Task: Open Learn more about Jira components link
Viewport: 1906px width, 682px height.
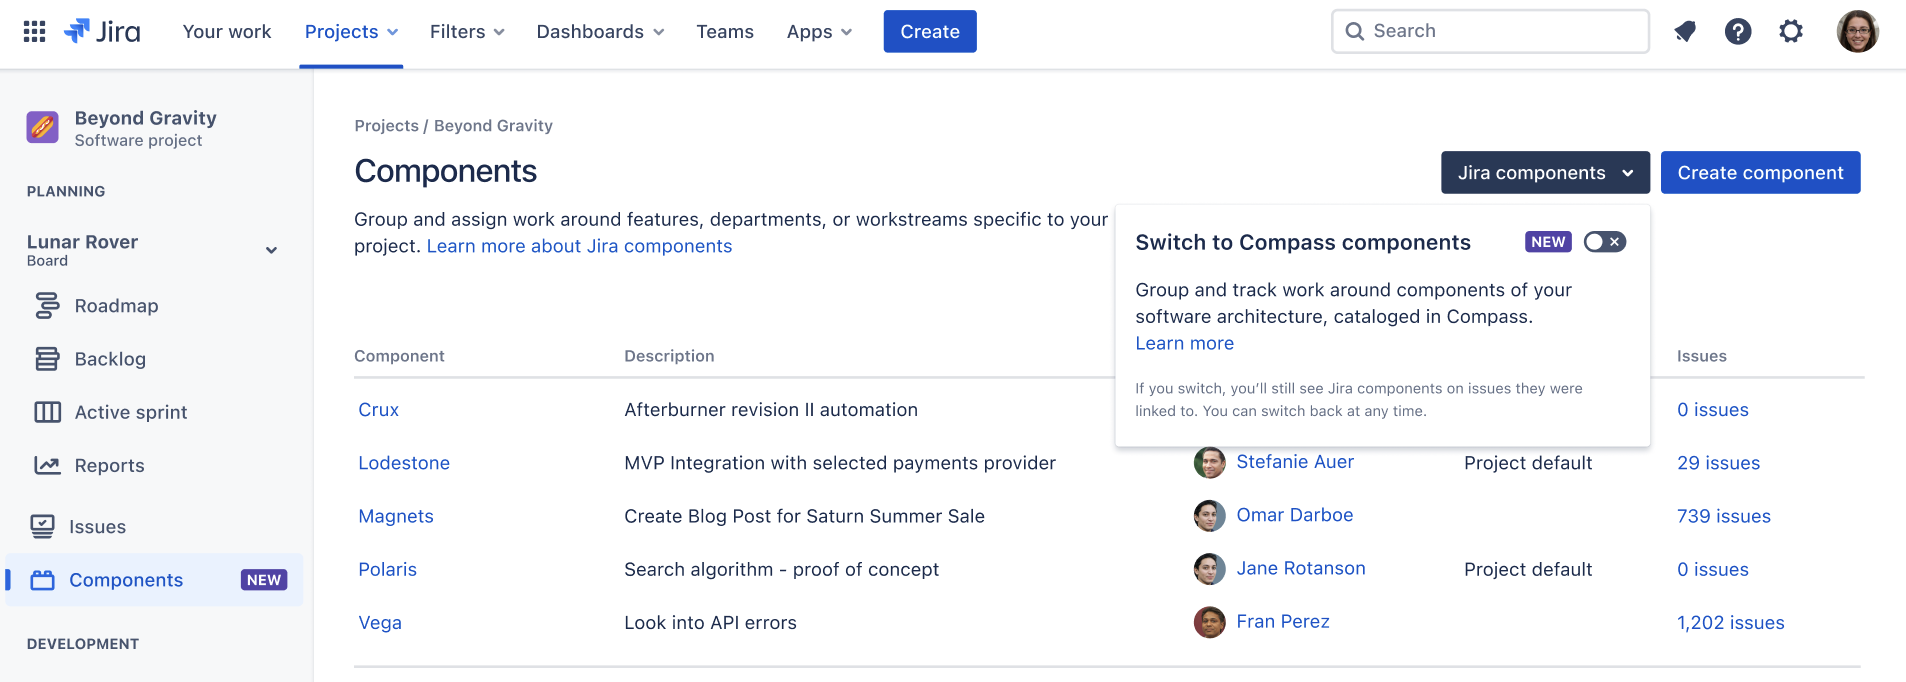Action: 579,246
